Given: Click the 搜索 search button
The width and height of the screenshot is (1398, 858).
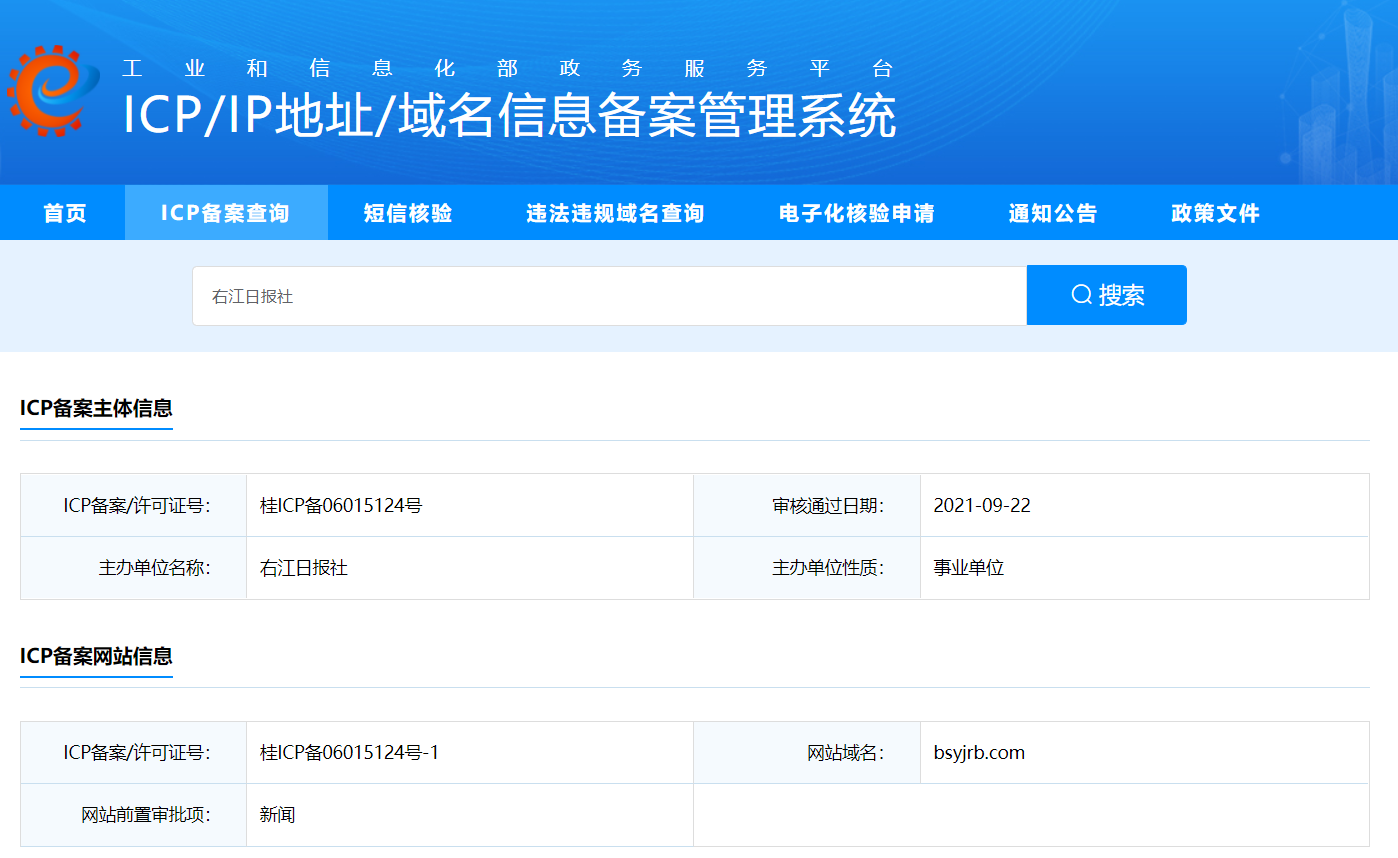Looking at the screenshot, I should click(x=1107, y=295).
